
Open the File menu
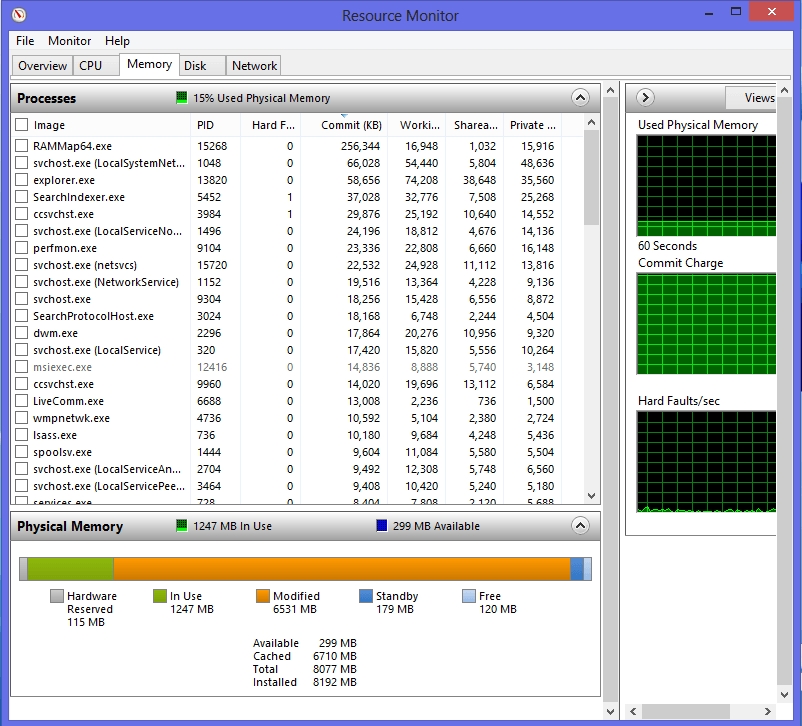coord(25,41)
